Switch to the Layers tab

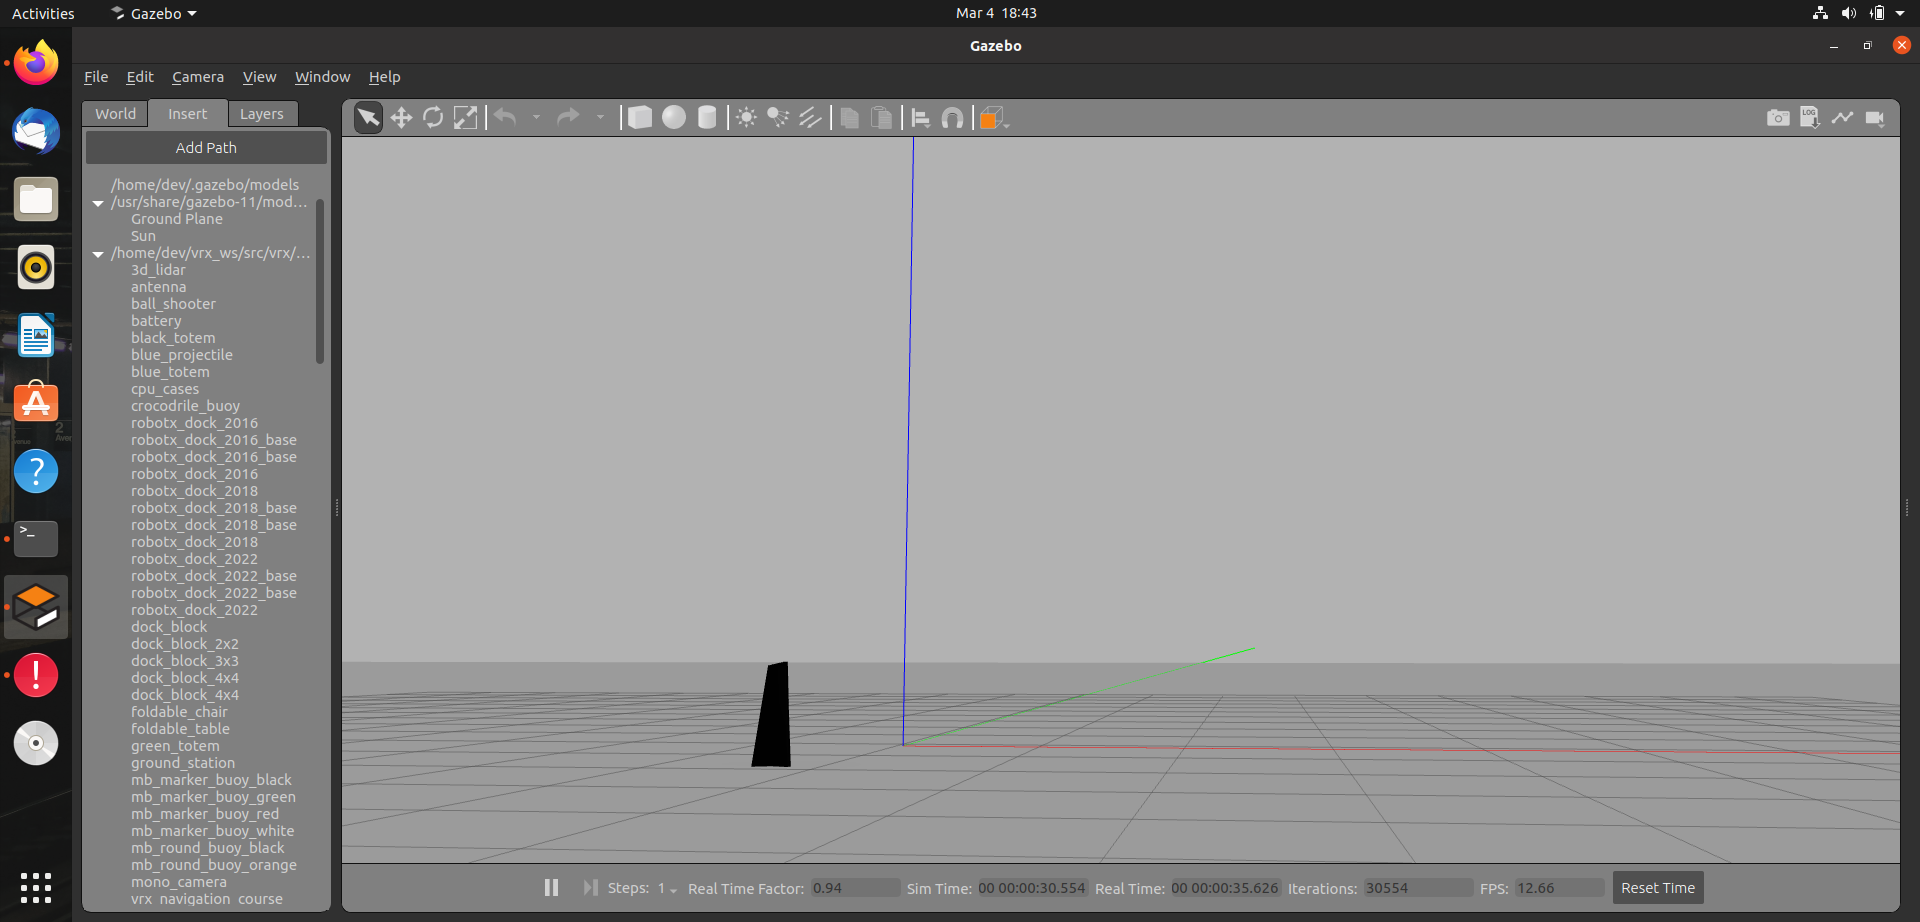coord(262,113)
